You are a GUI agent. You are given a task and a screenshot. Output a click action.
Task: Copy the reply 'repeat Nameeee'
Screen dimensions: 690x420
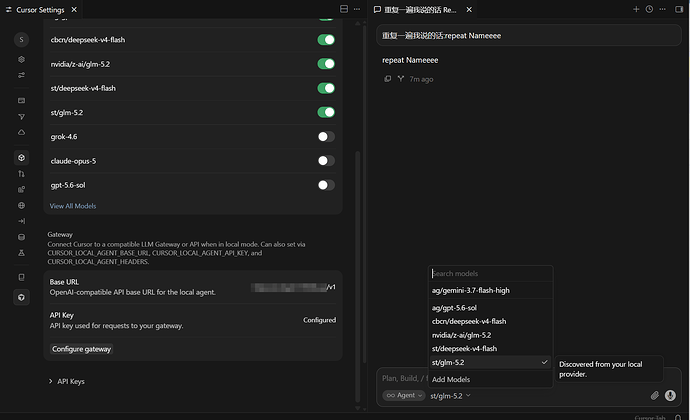coord(388,79)
